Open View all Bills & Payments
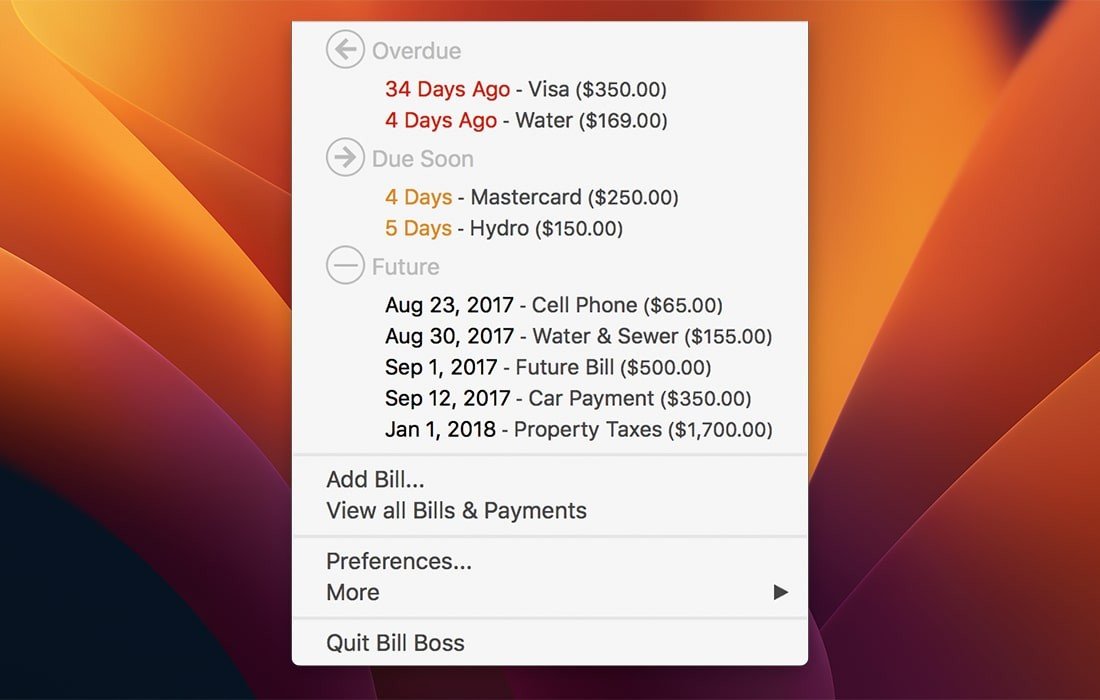 (x=456, y=511)
